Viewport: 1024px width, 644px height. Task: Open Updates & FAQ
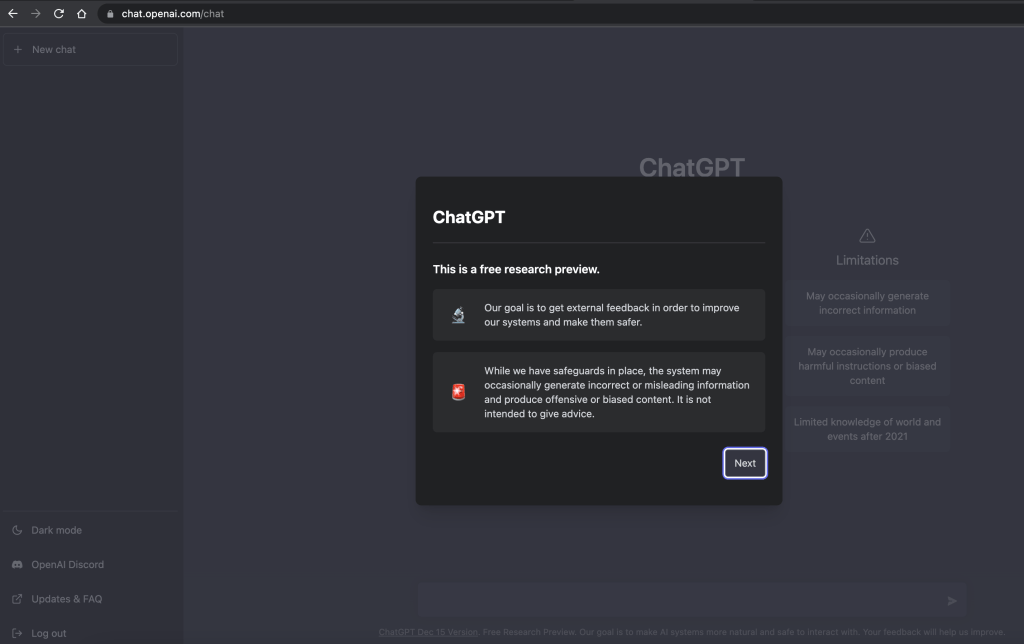pyautogui.click(x=66, y=599)
